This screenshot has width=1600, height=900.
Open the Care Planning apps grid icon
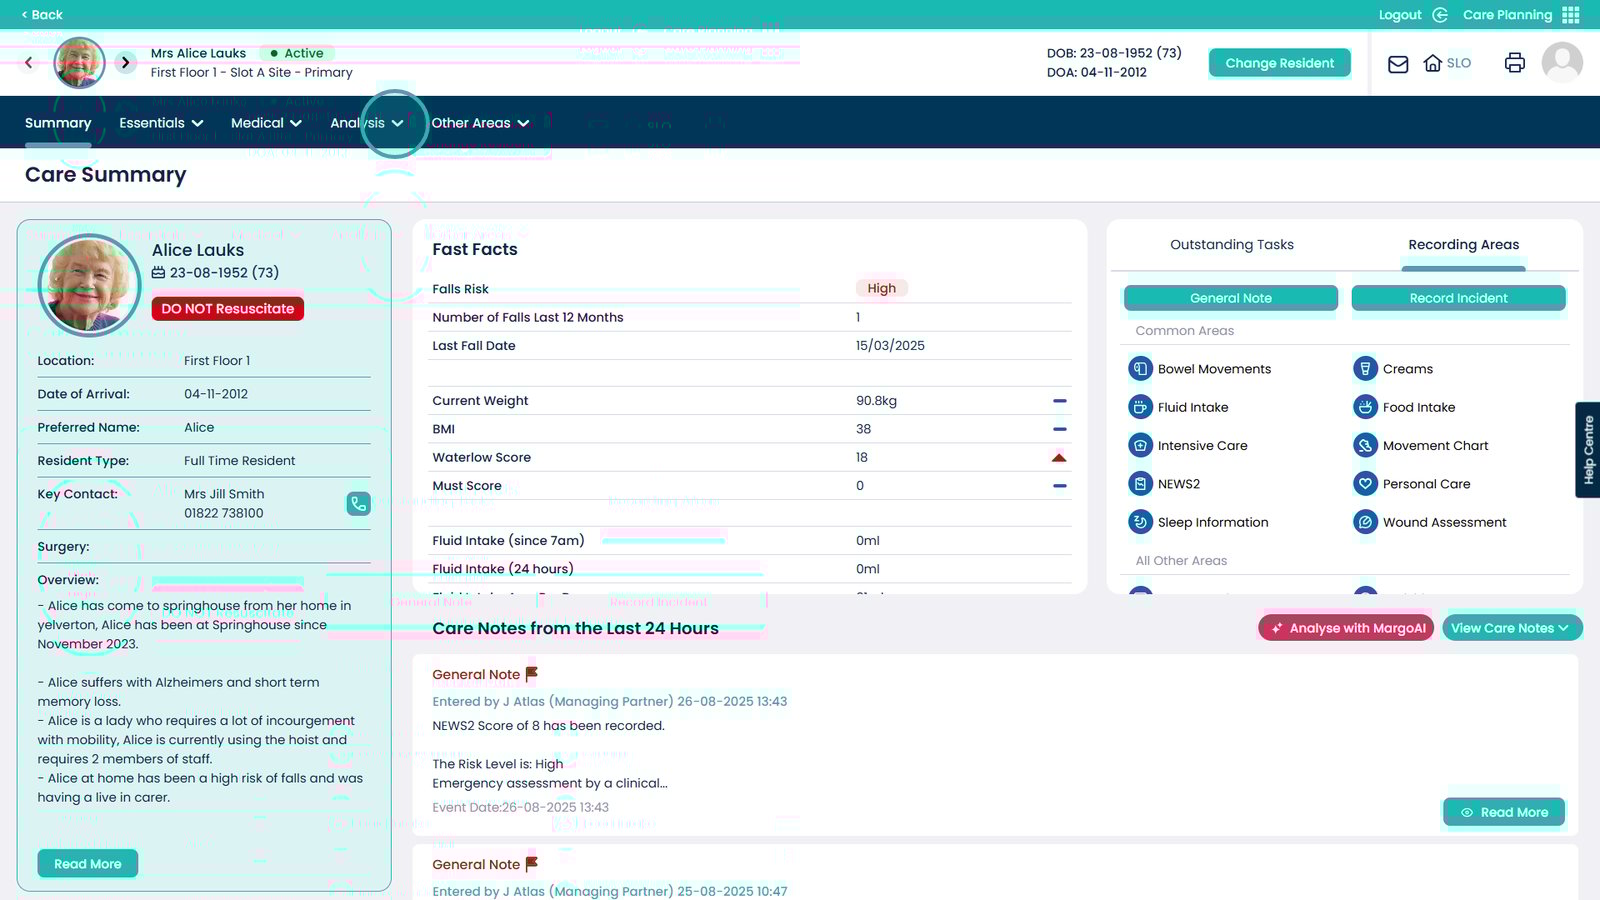pos(1571,15)
